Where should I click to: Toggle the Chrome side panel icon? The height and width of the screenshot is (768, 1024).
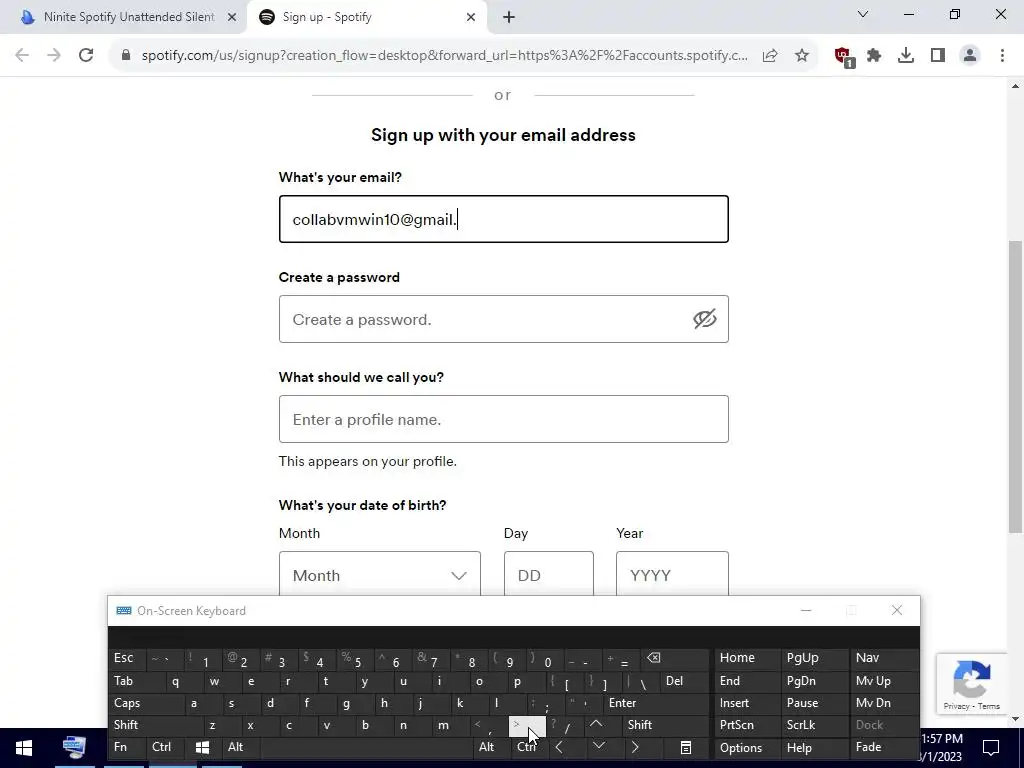(x=938, y=56)
